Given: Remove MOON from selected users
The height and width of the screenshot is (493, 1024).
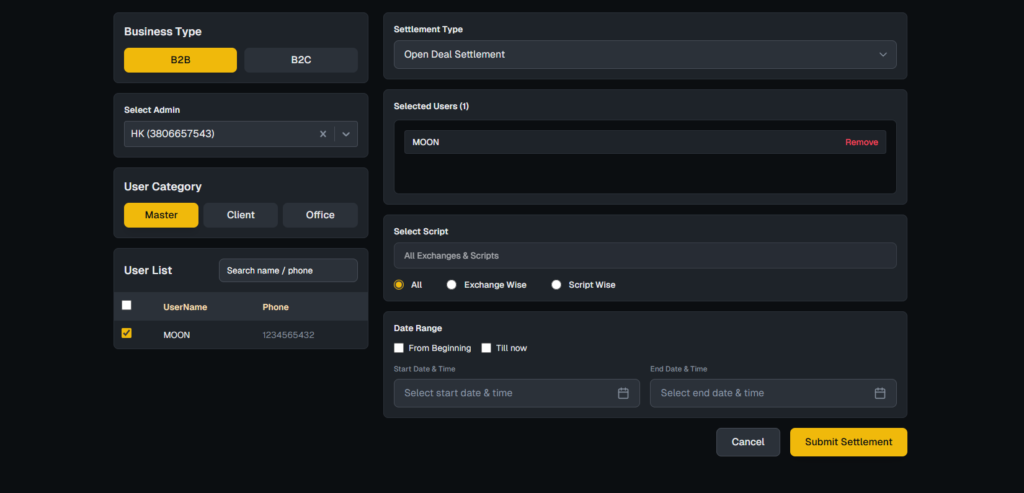Looking at the screenshot, I should (861, 142).
